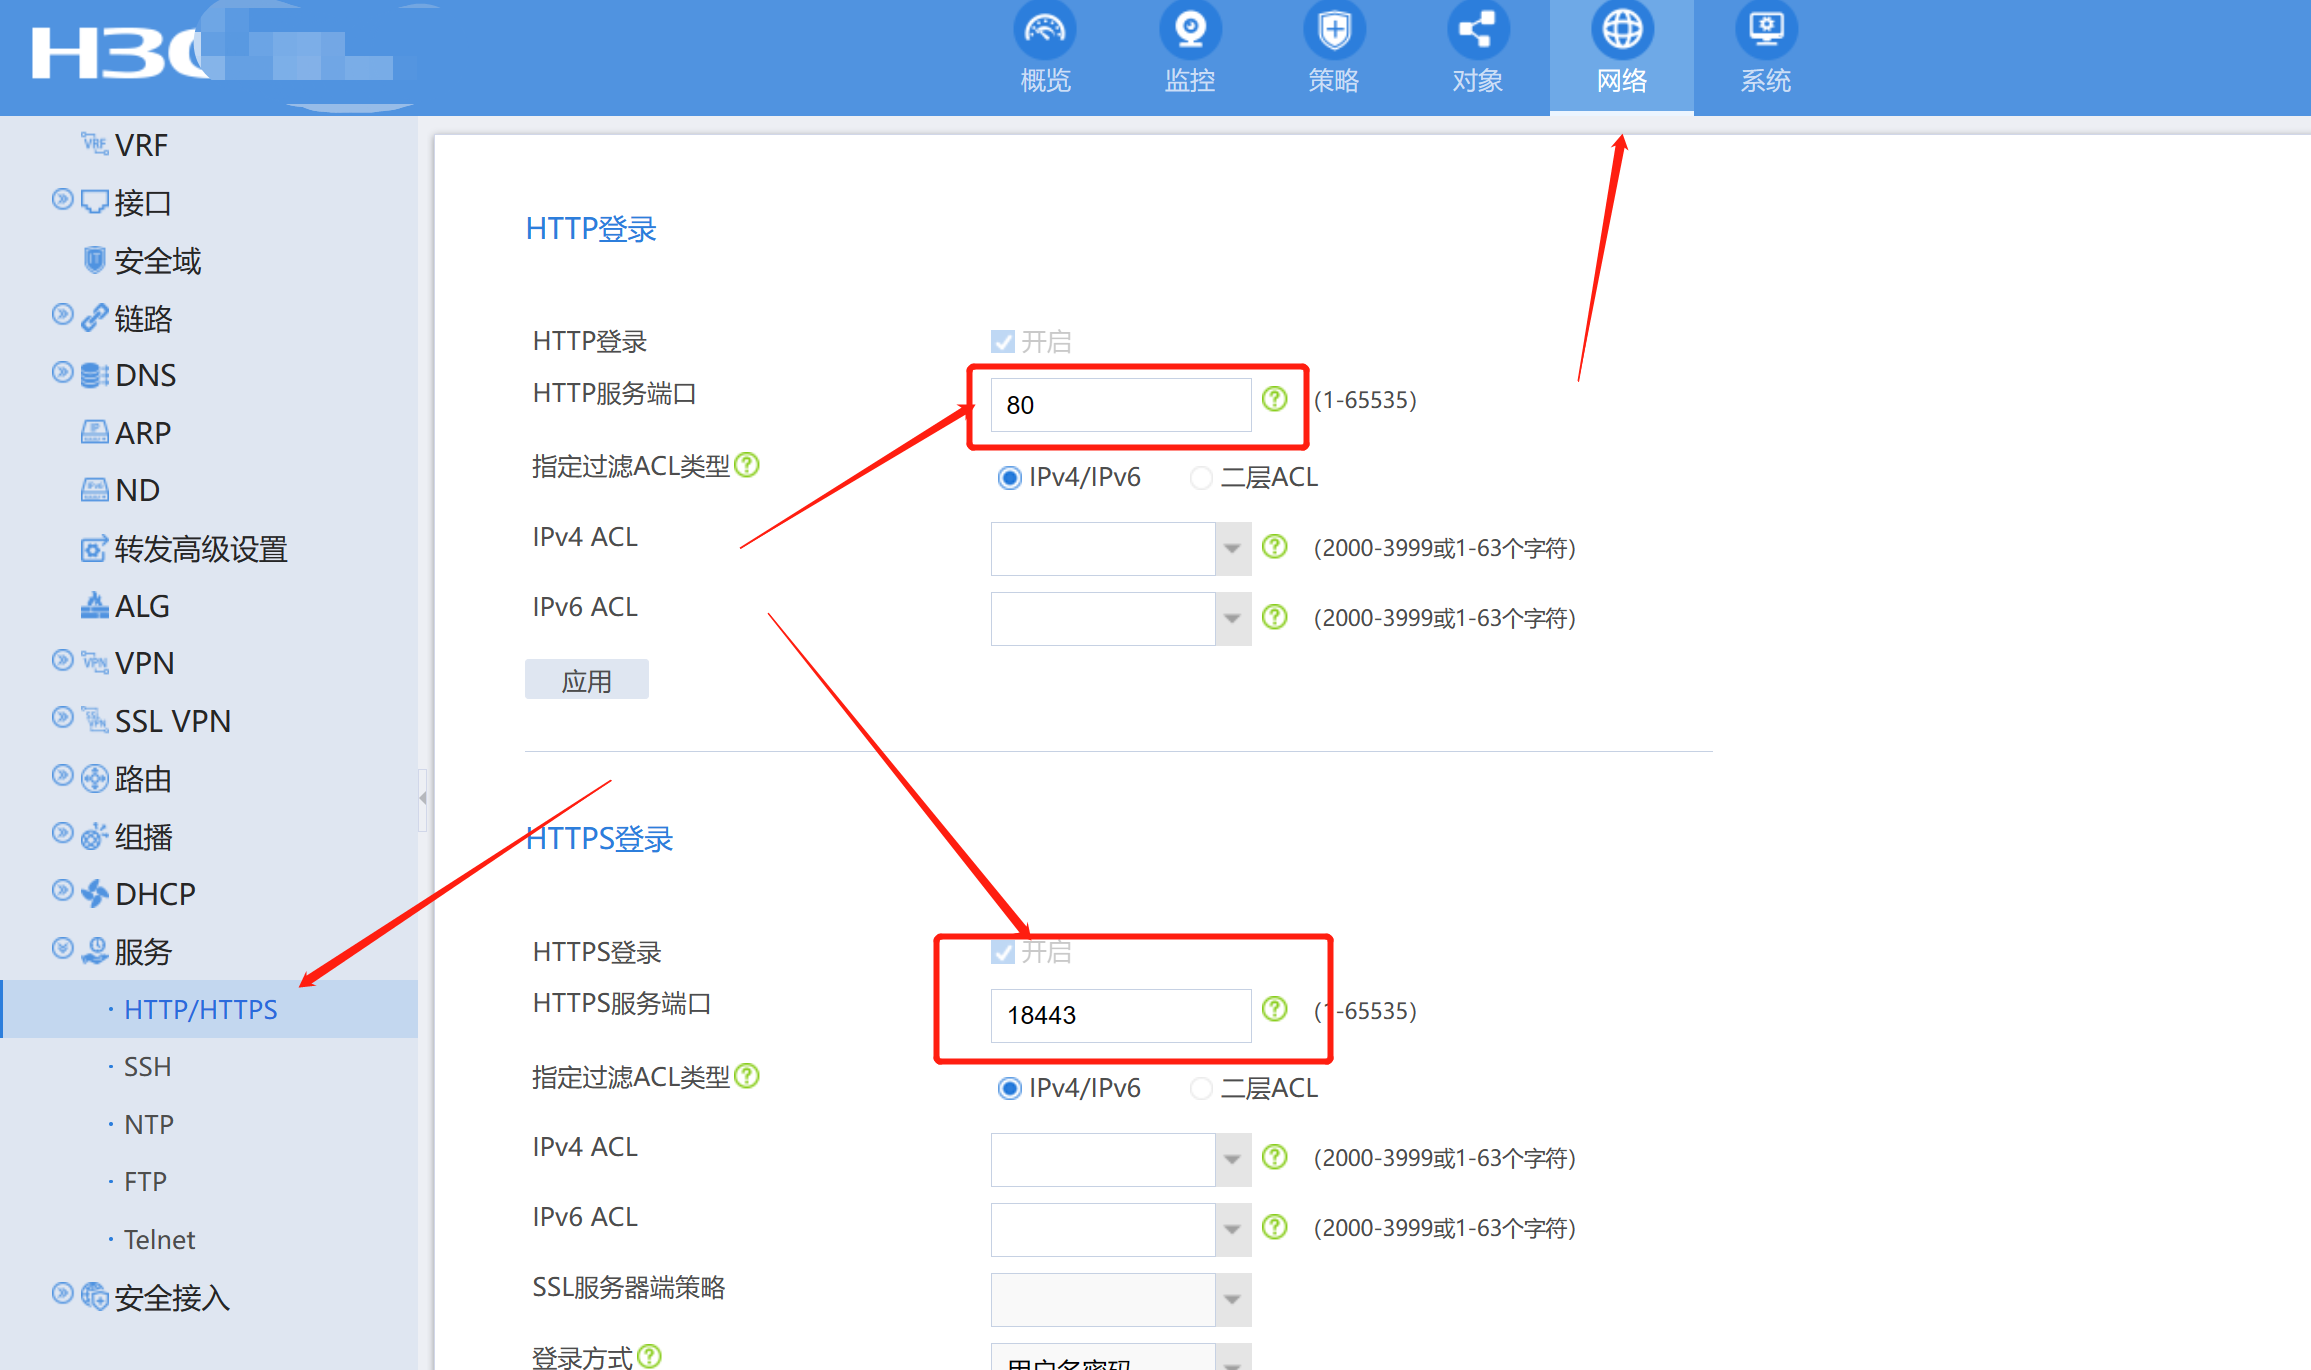Open the 概览 overview dashboard icon
This screenshot has height=1370, width=2311.
point(1045,30)
